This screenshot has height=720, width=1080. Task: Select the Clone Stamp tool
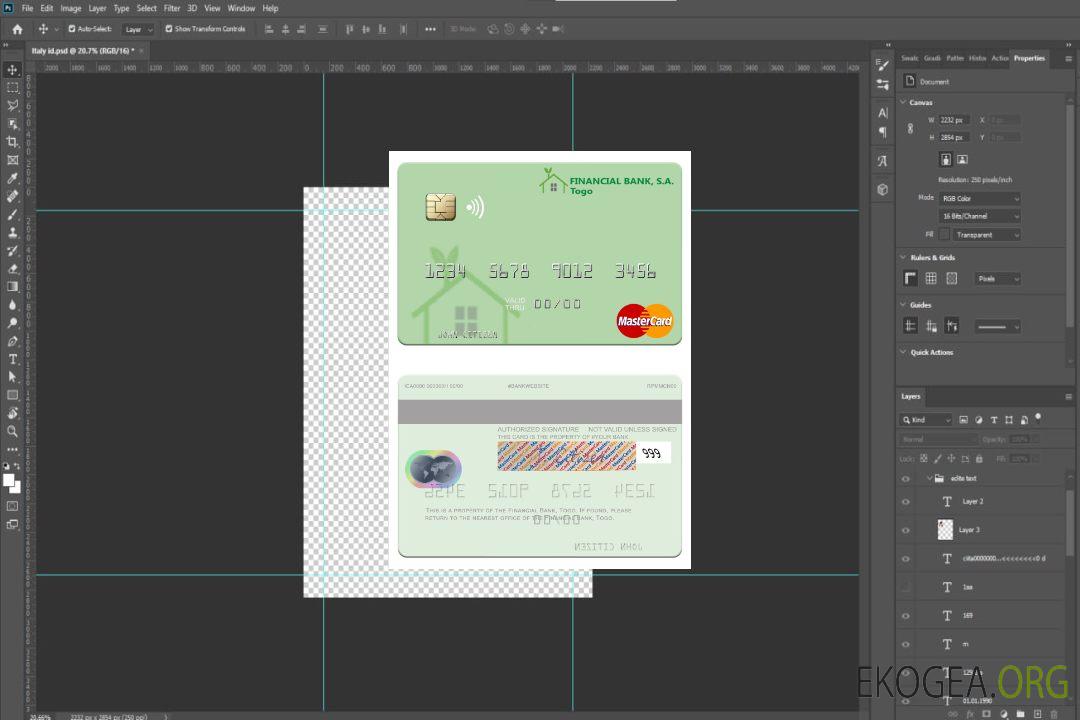(12, 232)
